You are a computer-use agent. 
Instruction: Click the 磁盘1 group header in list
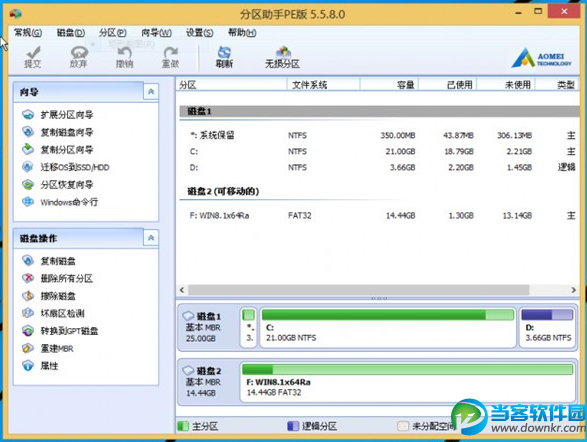379,111
